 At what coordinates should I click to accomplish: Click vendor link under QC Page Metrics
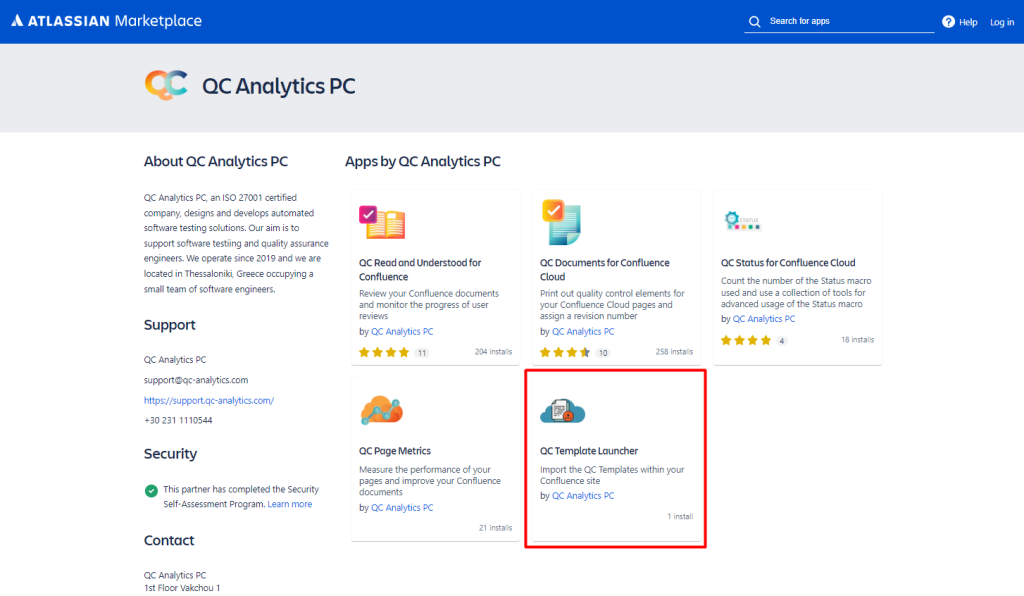coord(402,507)
